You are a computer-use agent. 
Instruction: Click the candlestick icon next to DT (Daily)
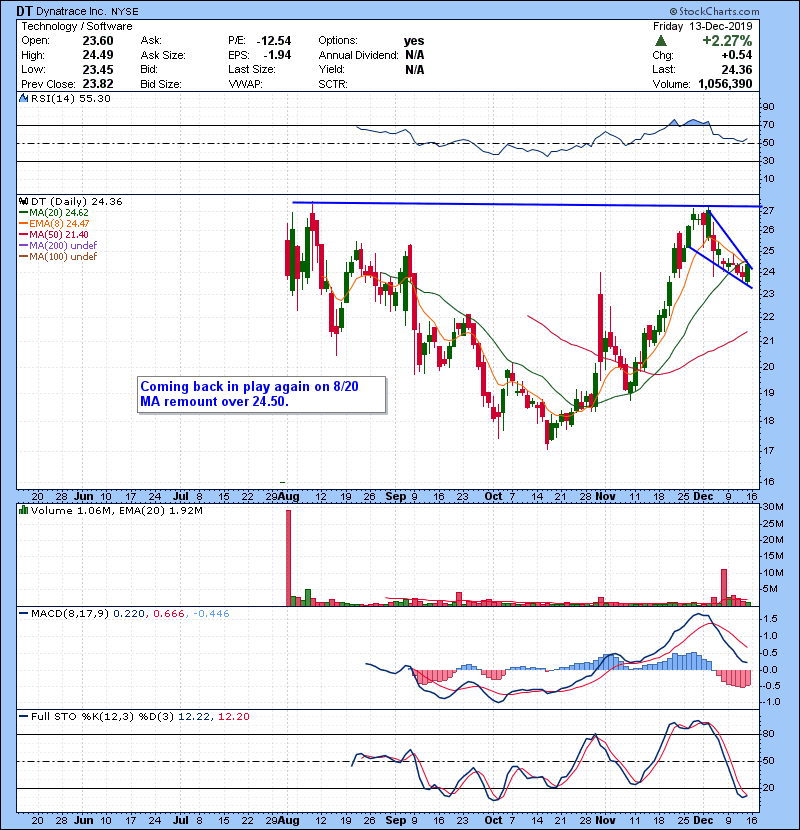23,202
